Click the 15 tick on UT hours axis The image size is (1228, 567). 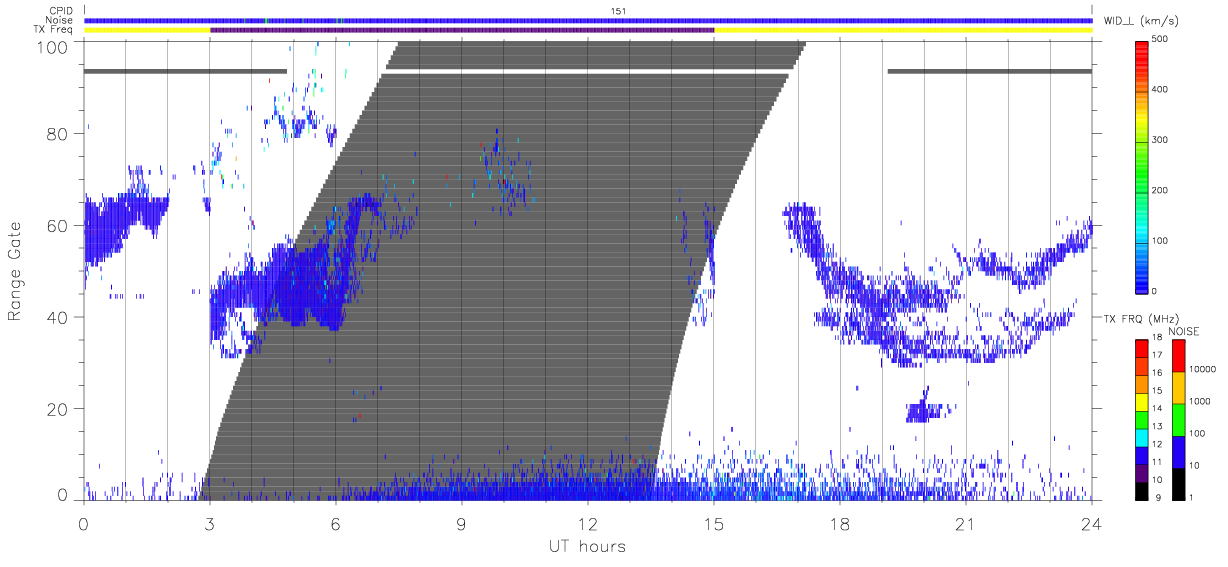coord(714,523)
